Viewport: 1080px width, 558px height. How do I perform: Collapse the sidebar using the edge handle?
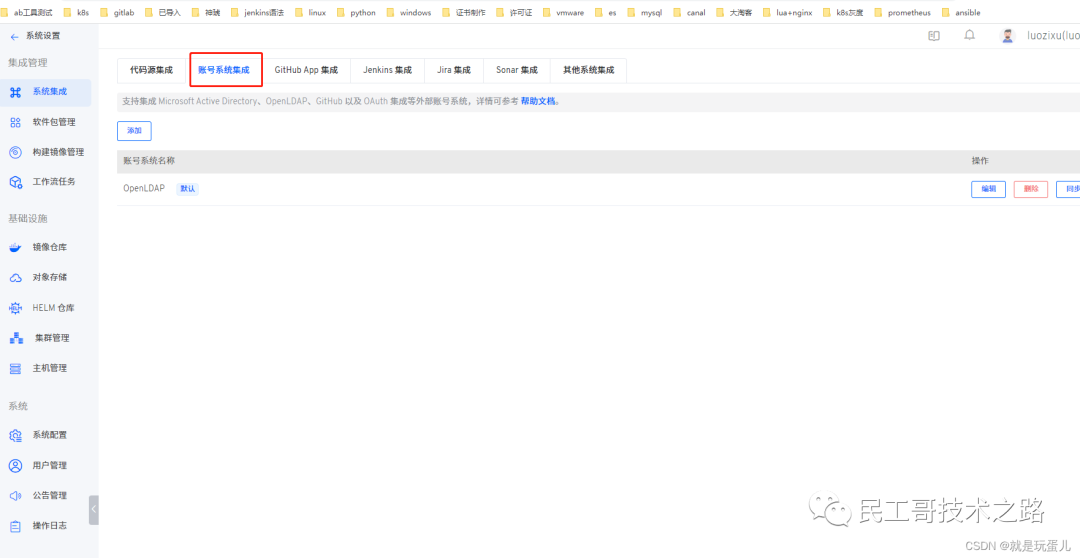(x=94, y=509)
